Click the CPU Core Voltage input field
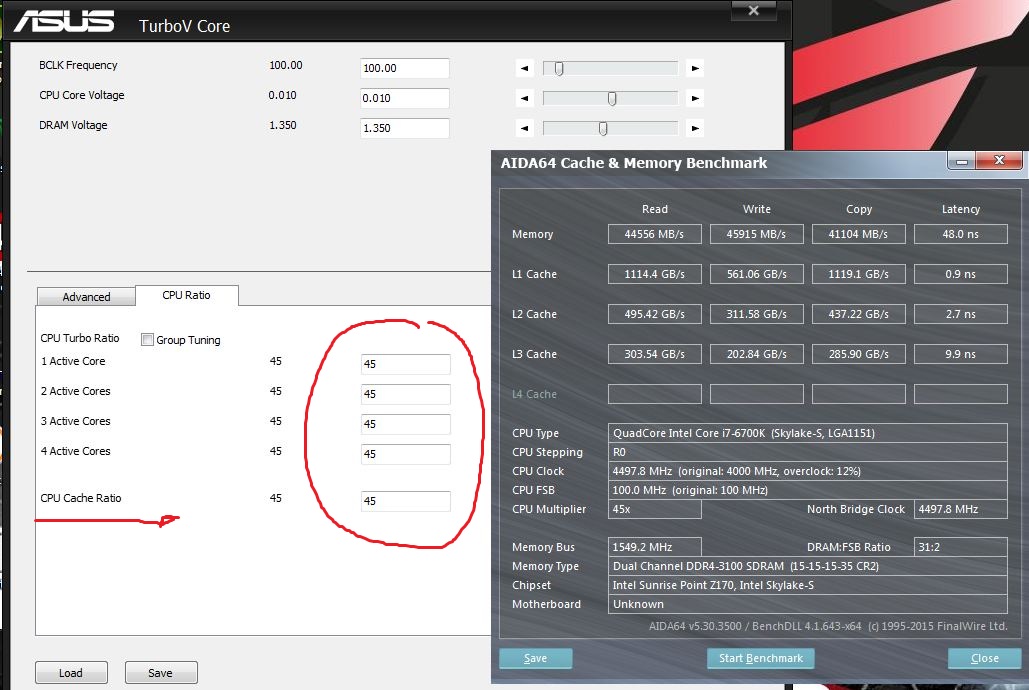The width and height of the screenshot is (1029, 690). click(x=405, y=98)
